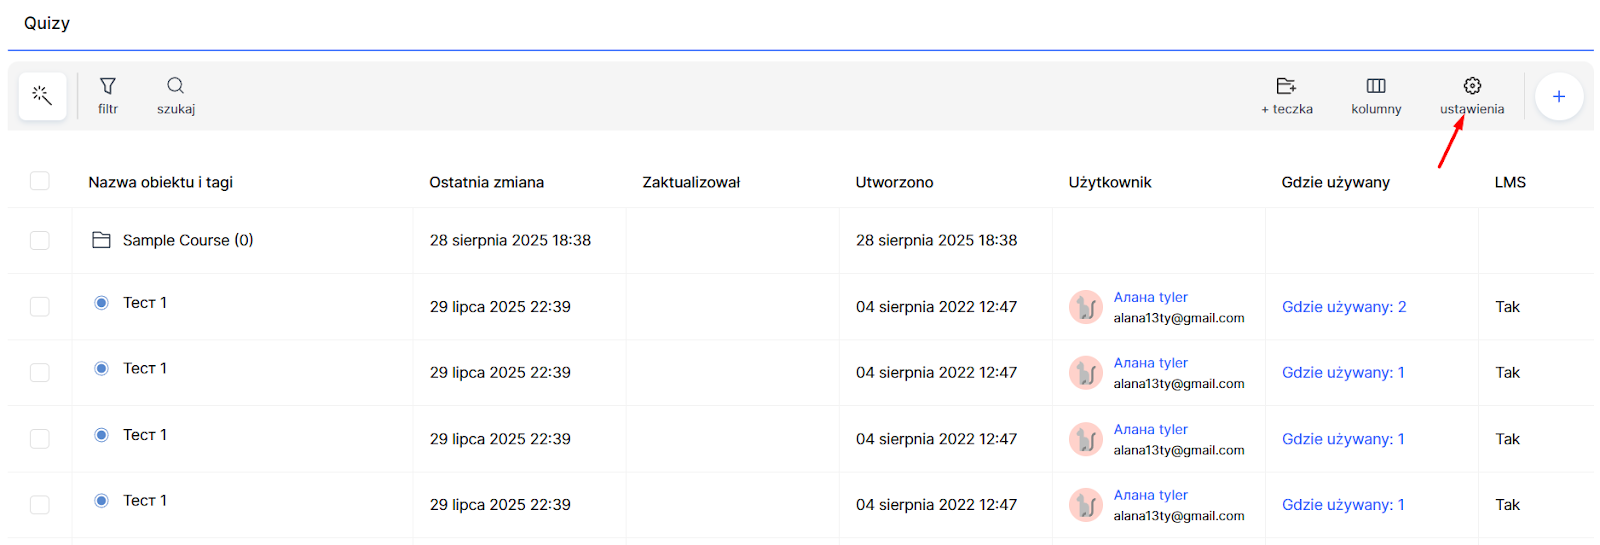
Task: Click the szukaj search icon
Action: click(175, 86)
